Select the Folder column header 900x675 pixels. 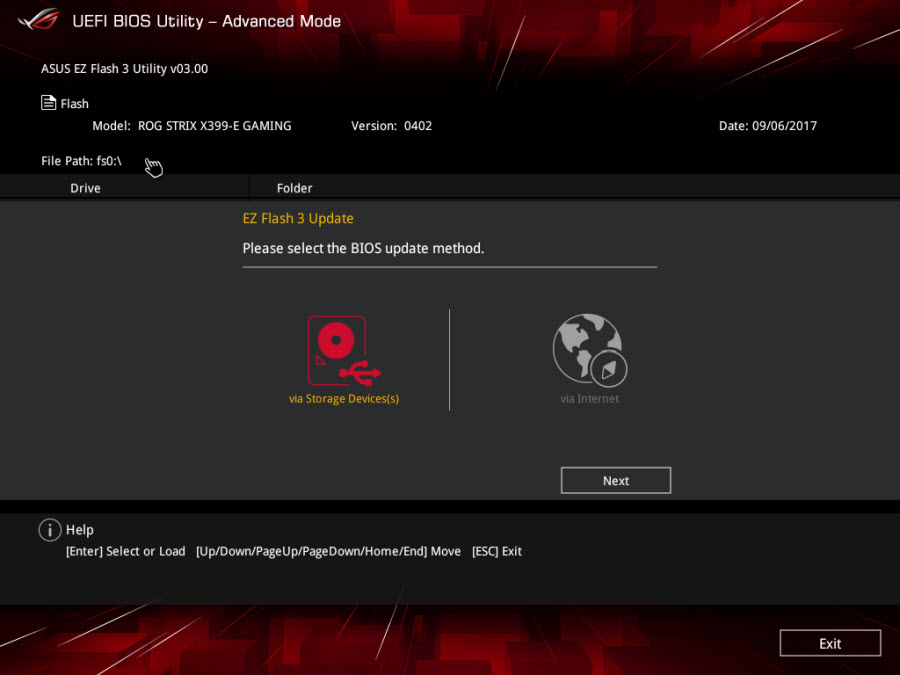(x=294, y=188)
